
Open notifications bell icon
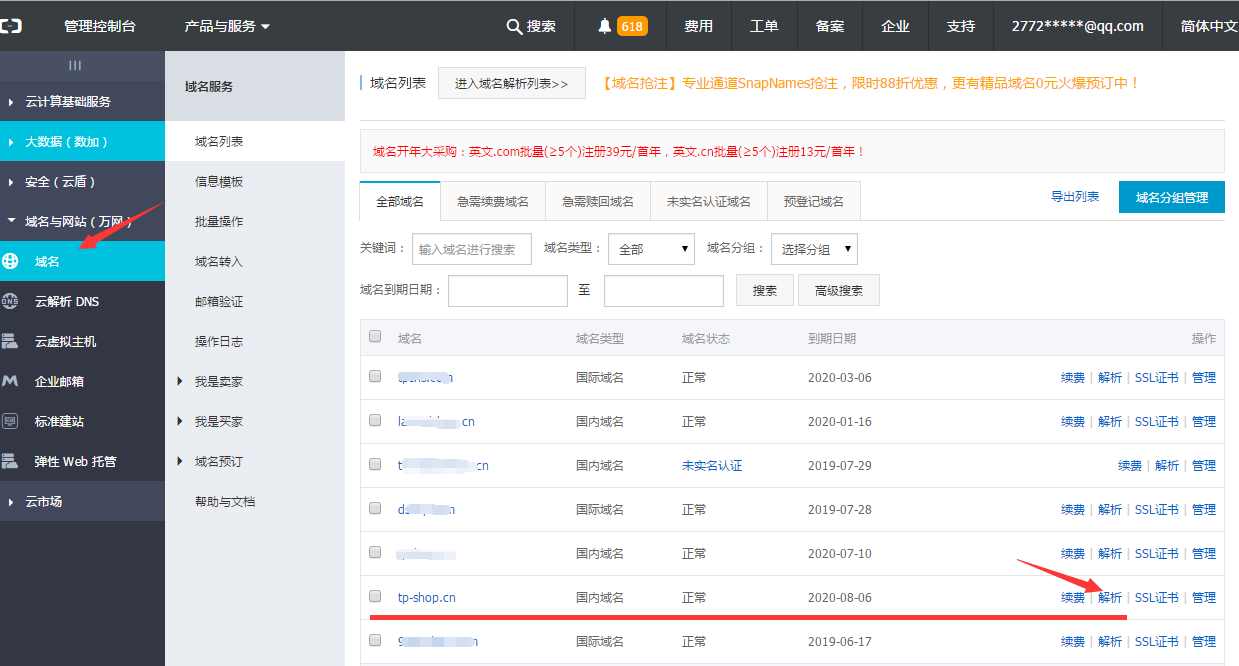pyautogui.click(x=604, y=26)
